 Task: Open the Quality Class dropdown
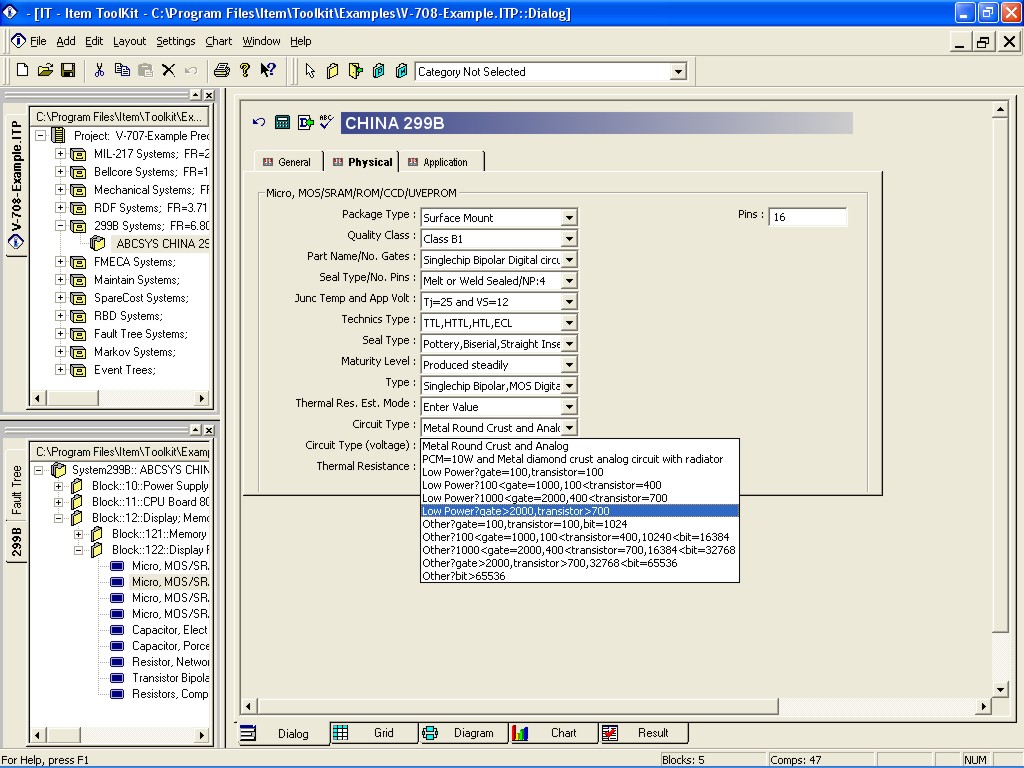(x=569, y=239)
